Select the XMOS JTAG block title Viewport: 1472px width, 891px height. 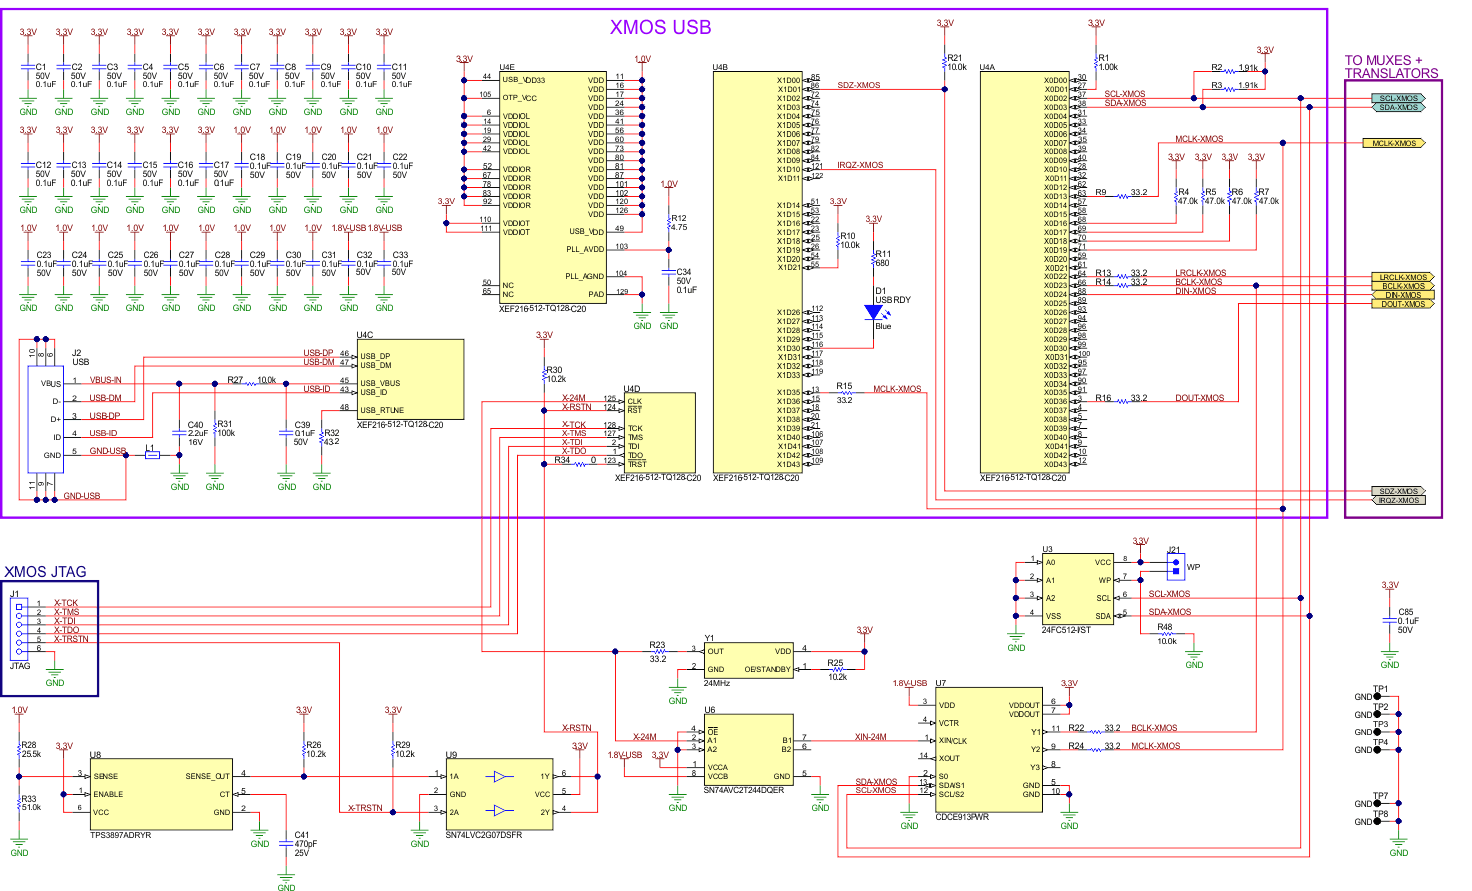45,572
